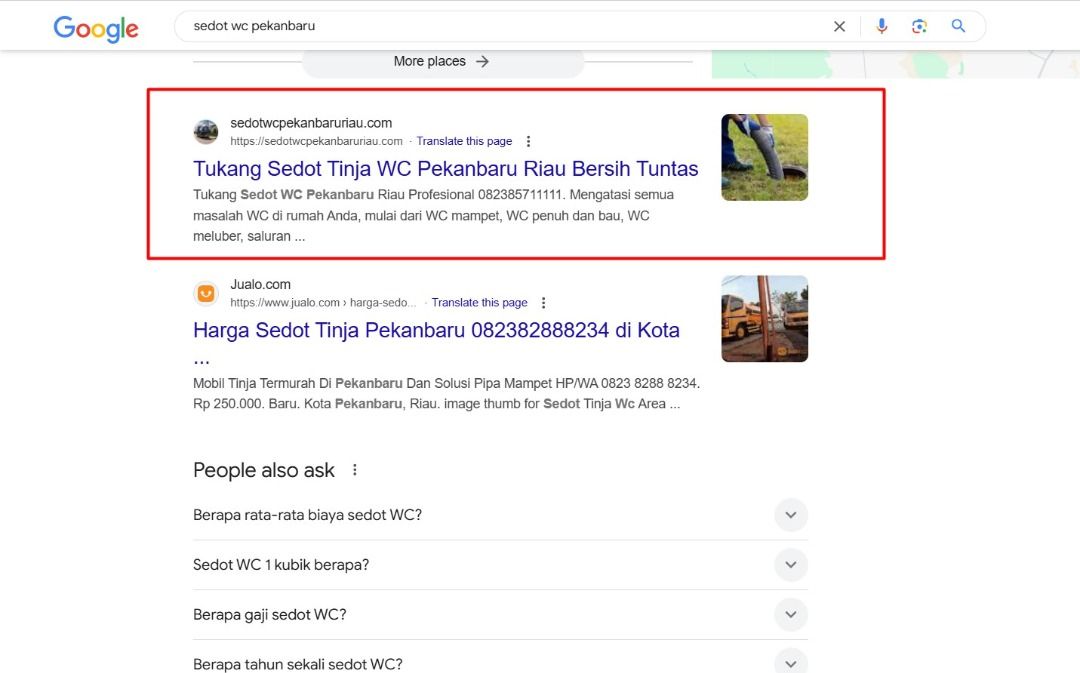1080x673 pixels.
Task: Open Google Lens image search
Action: (x=919, y=26)
